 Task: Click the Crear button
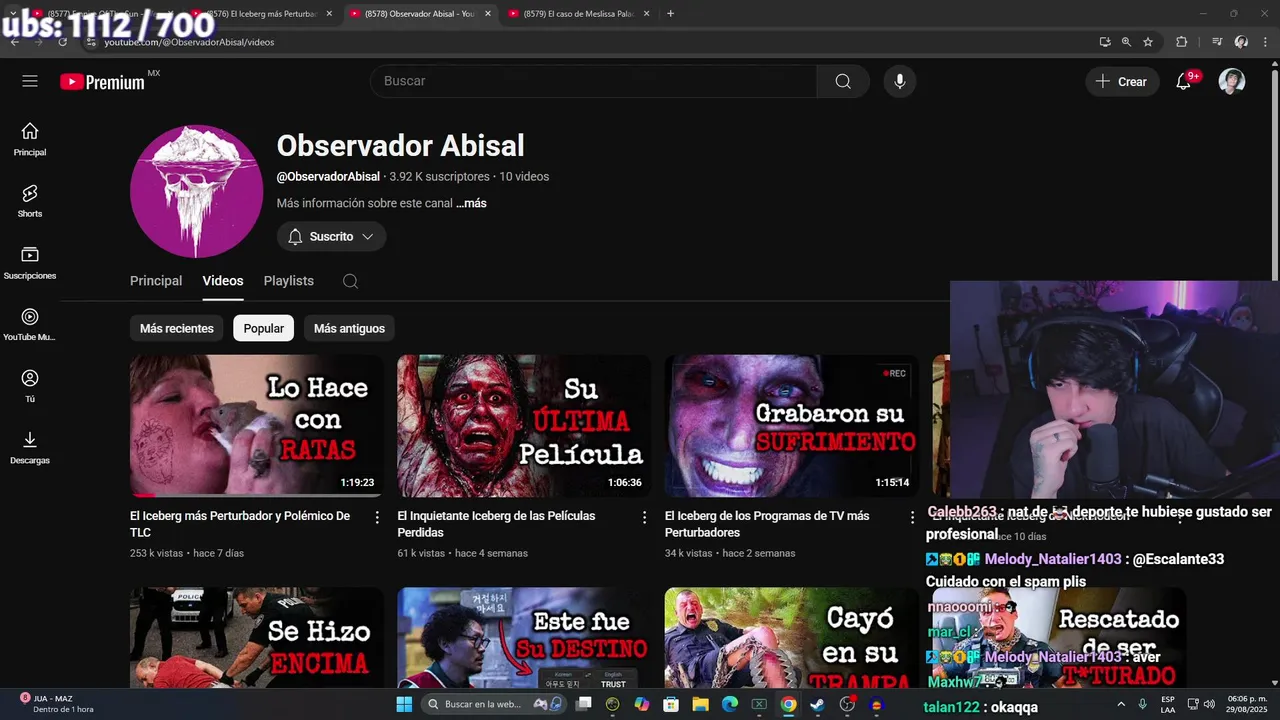(x=1122, y=81)
